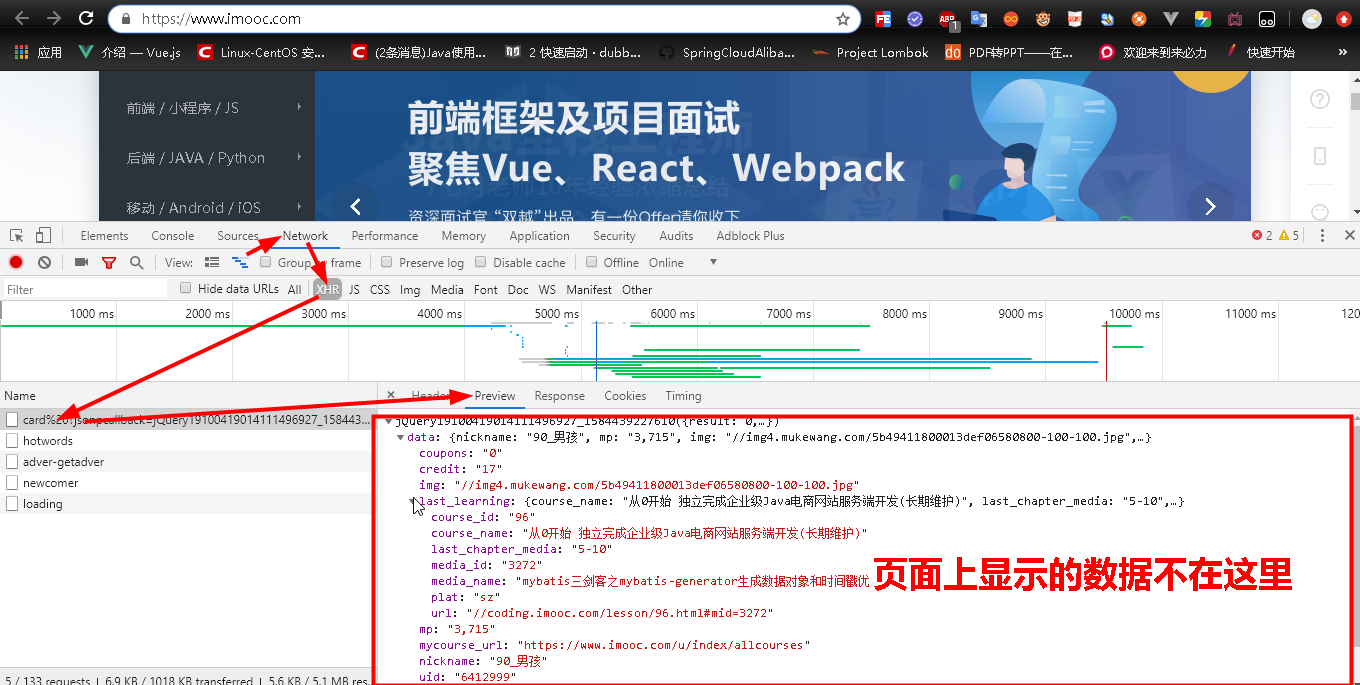Open the Vue devtools extension icon
The image size is (1360, 685).
[1171, 18]
